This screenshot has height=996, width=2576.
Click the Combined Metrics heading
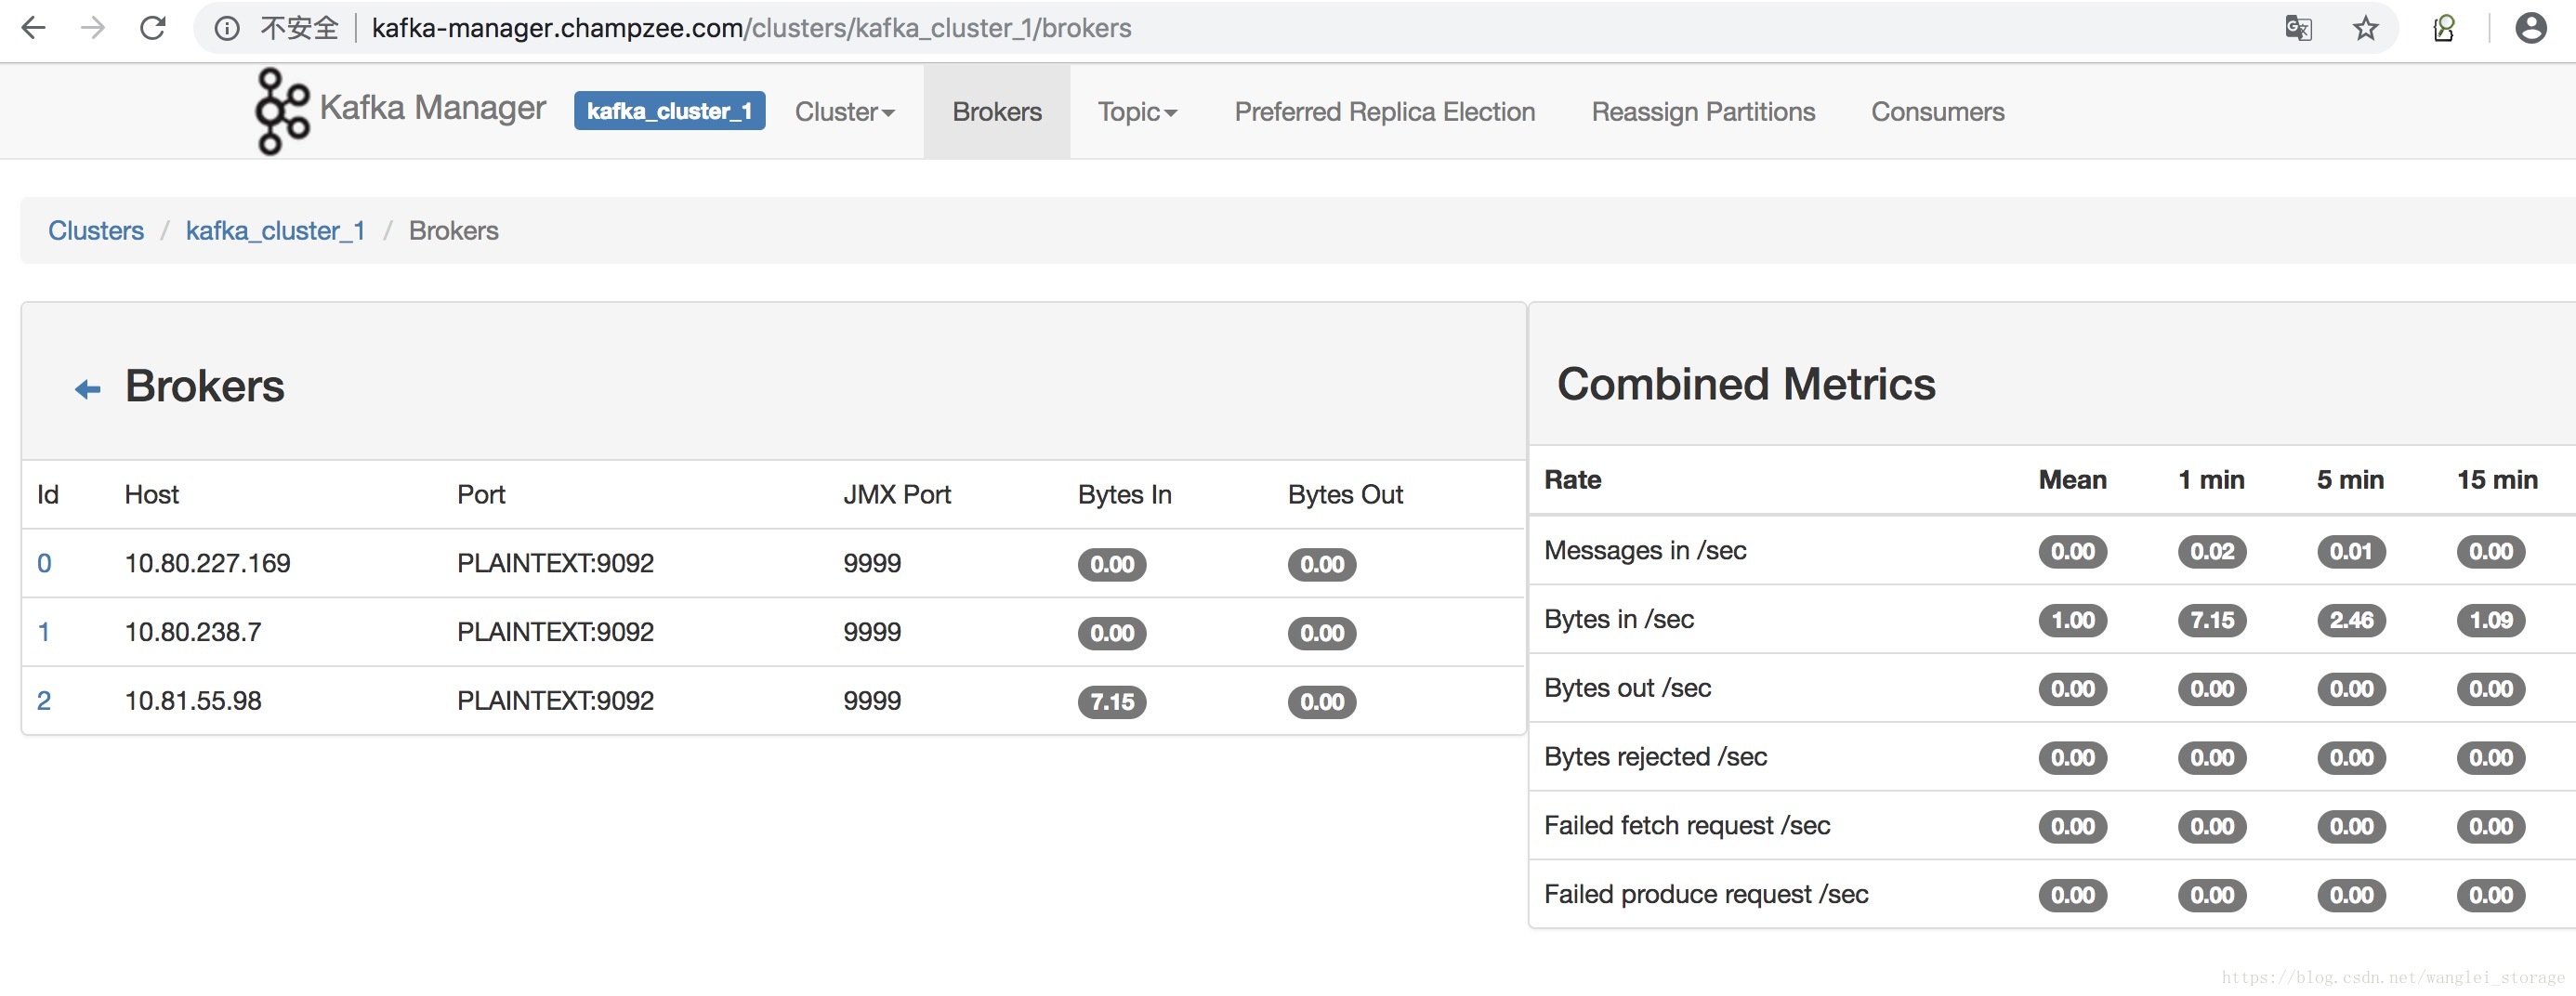tap(1746, 384)
